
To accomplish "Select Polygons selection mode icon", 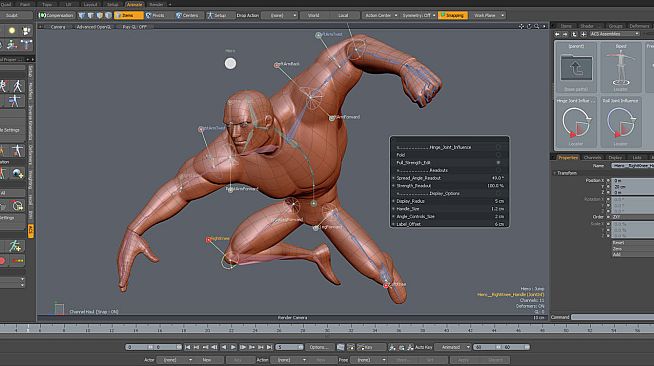I will [100, 15].
